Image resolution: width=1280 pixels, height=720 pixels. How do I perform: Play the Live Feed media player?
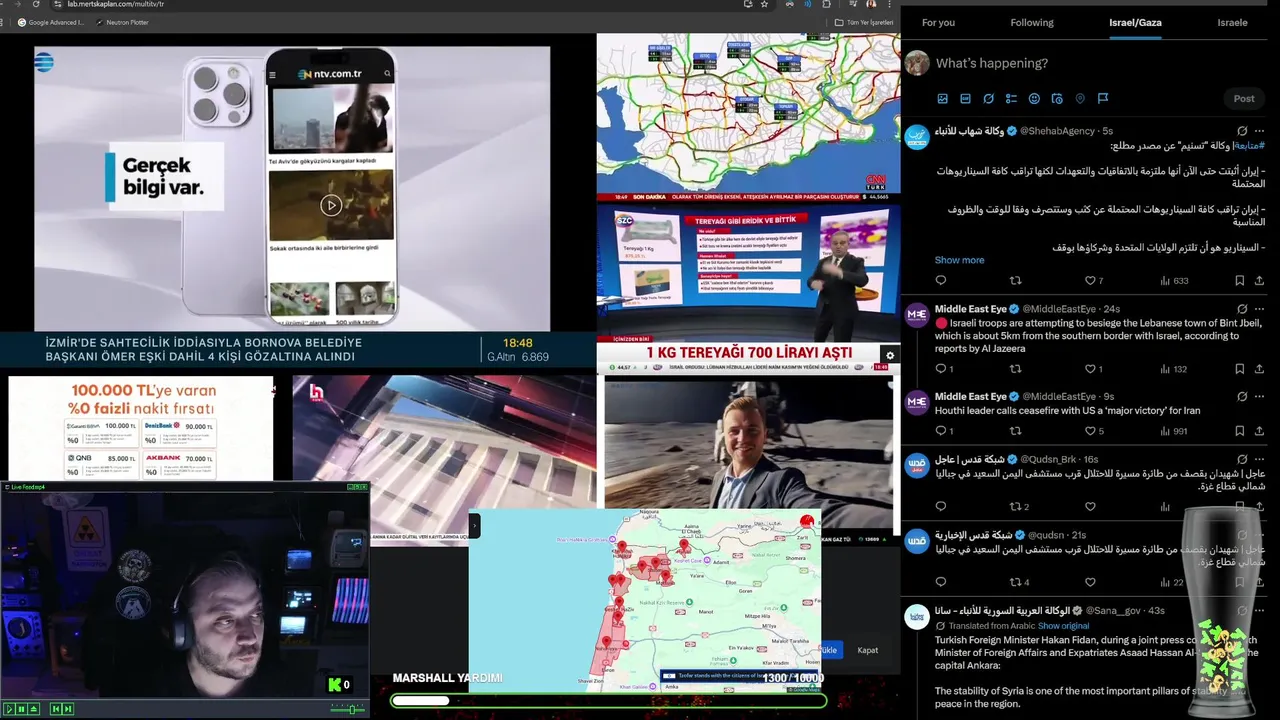click(10, 709)
